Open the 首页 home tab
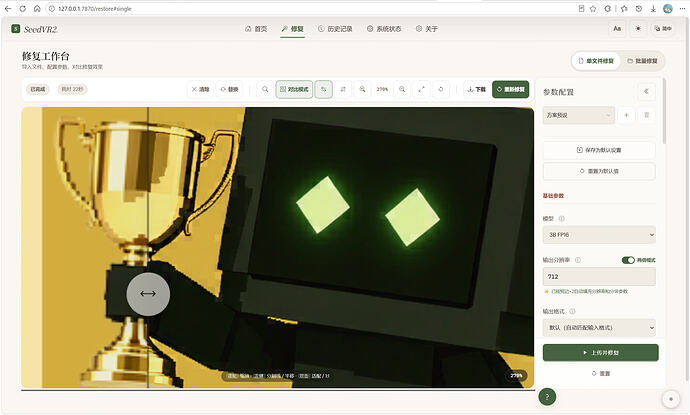This screenshot has width=690, height=415. click(x=256, y=29)
